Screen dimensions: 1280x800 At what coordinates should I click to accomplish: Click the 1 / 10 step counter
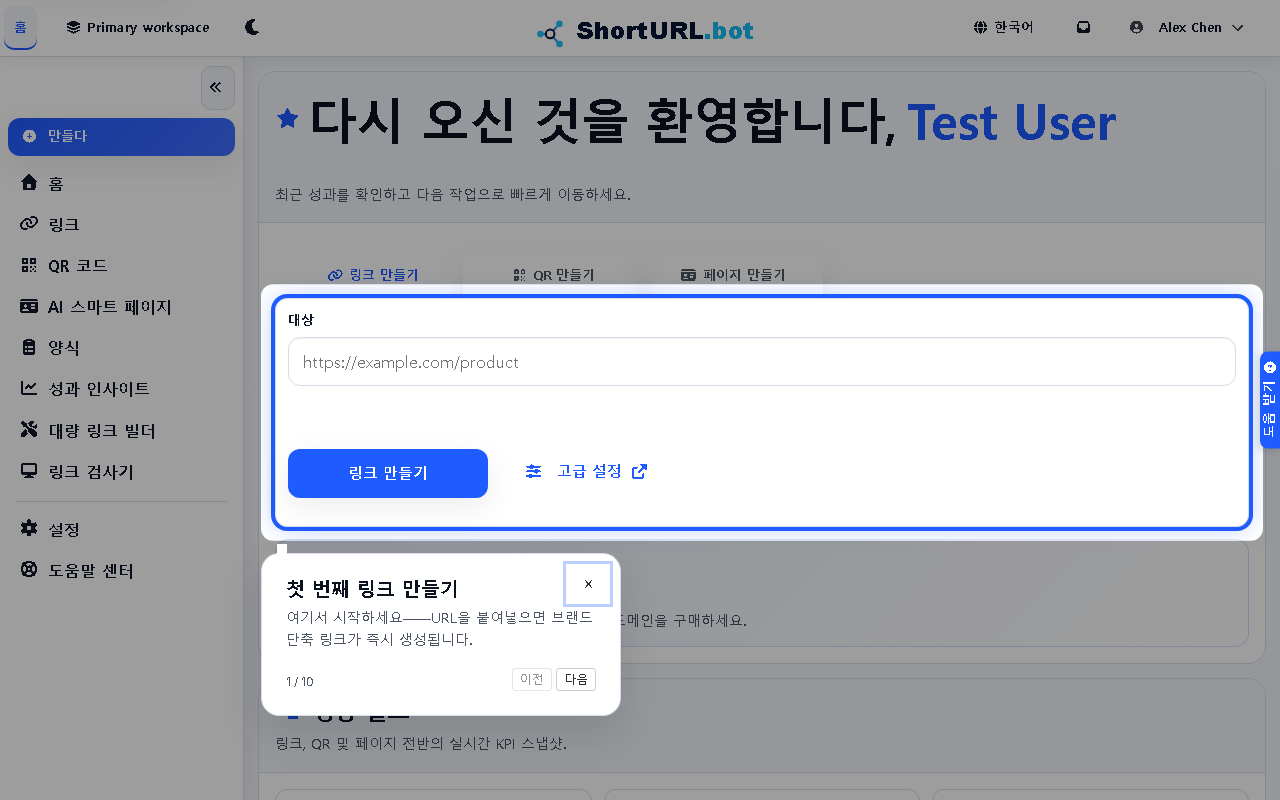pos(300,682)
